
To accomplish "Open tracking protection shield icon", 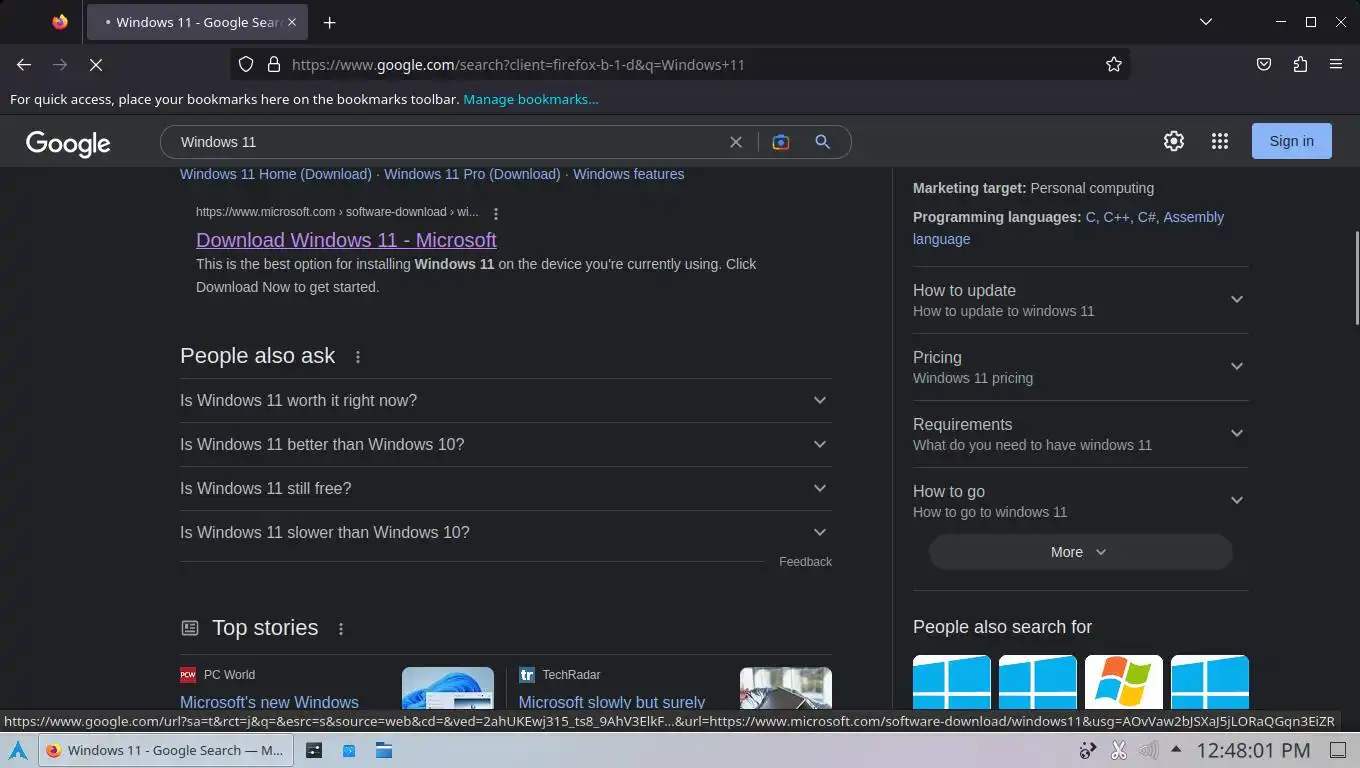I will (x=246, y=64).
